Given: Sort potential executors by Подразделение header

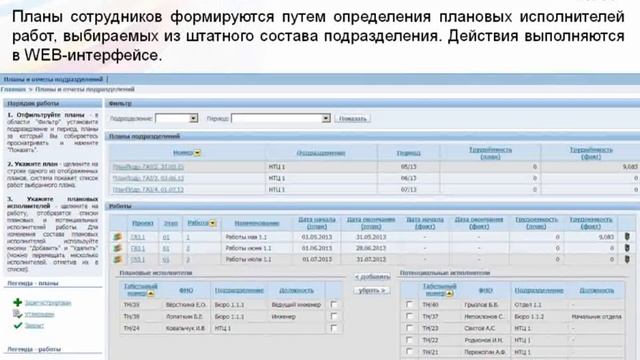Looking at the screenshot, I should click(x=539, y=291).
